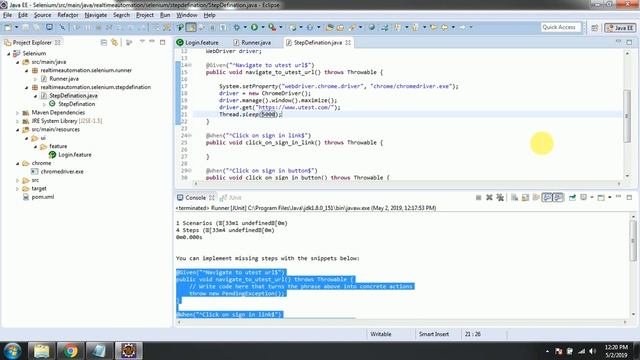
Task: Open the Run button dropdown arrow
Action: click(262, 27)
